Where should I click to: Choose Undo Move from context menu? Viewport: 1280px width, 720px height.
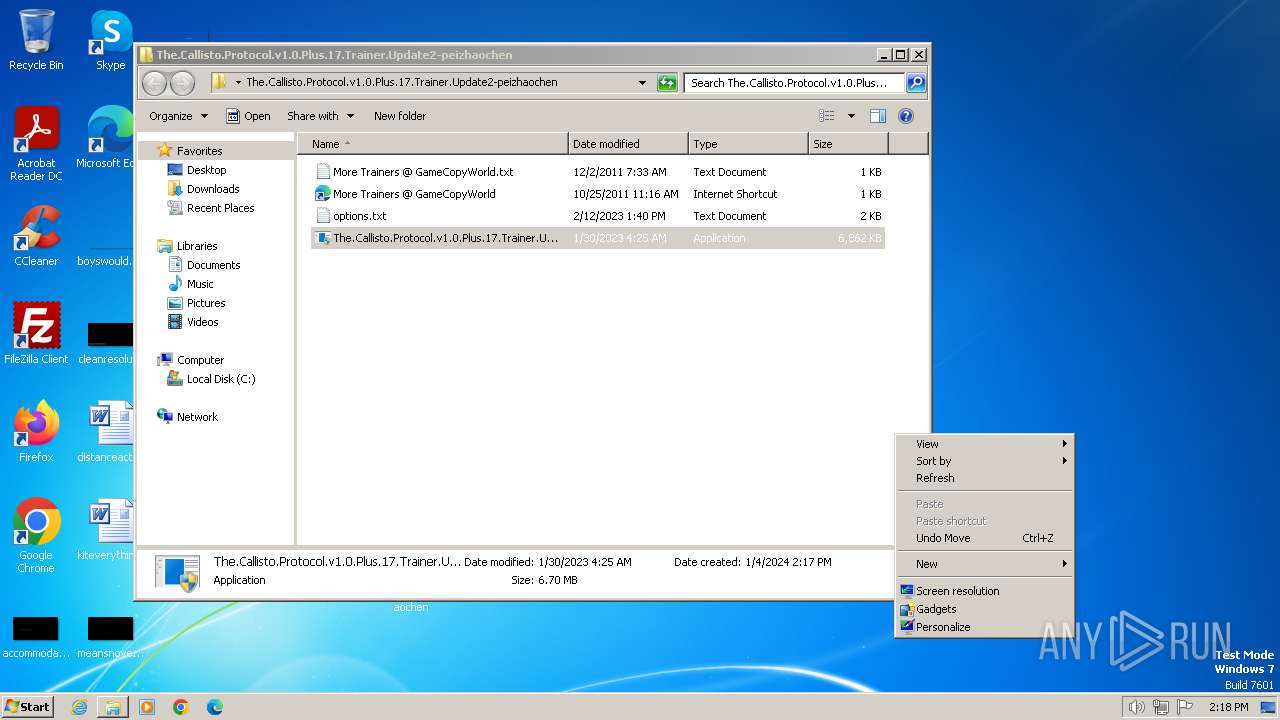click(984, 538)
